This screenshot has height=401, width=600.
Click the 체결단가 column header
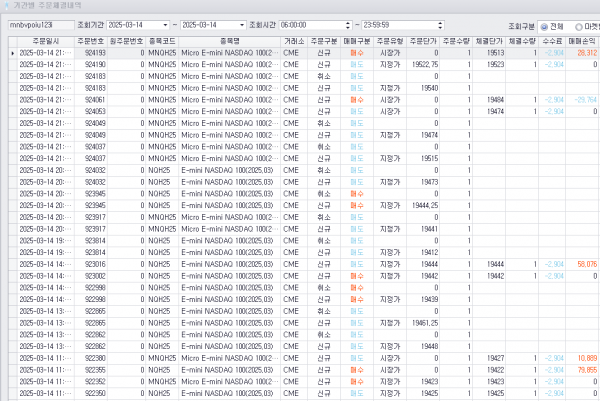[x=489, y=41]
